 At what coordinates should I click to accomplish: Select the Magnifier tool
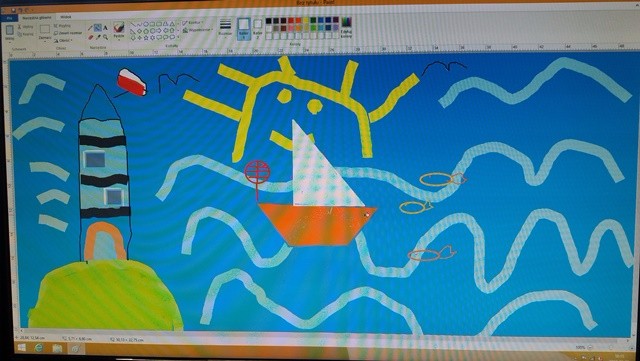click(x=105, y=37)
